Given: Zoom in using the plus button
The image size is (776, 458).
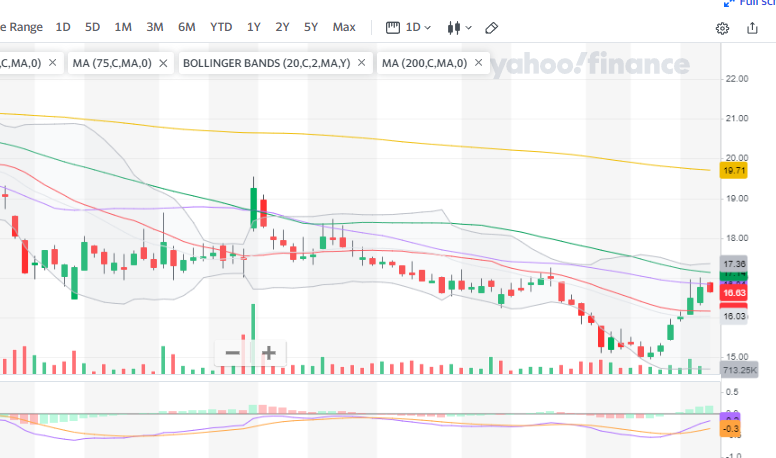Looking at the screenshot, I should tap(268, 352).
